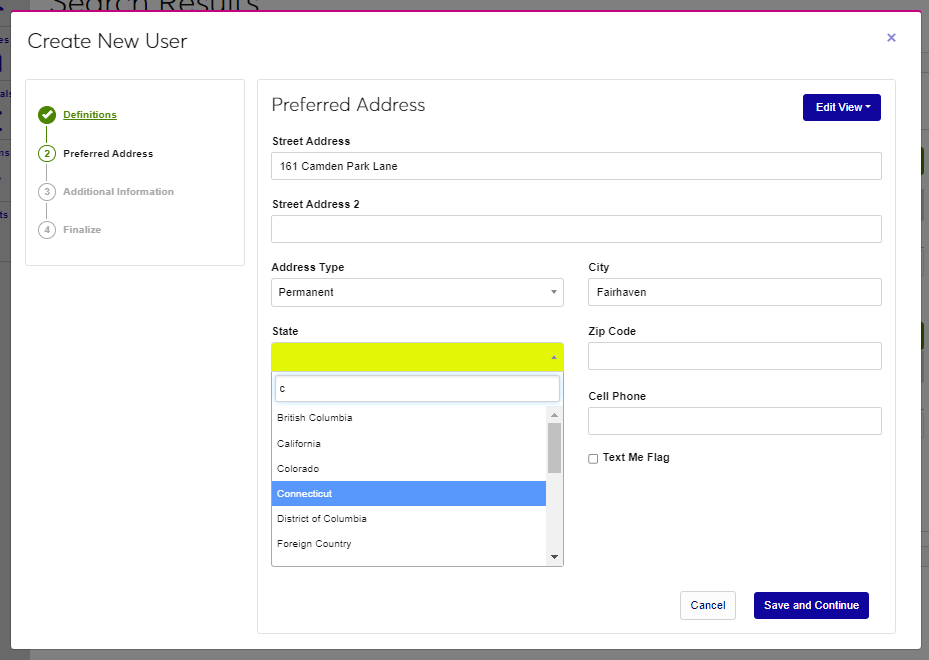The image size is (929, 660).
Task: Choose California in the state list
Action: [408, 443]
